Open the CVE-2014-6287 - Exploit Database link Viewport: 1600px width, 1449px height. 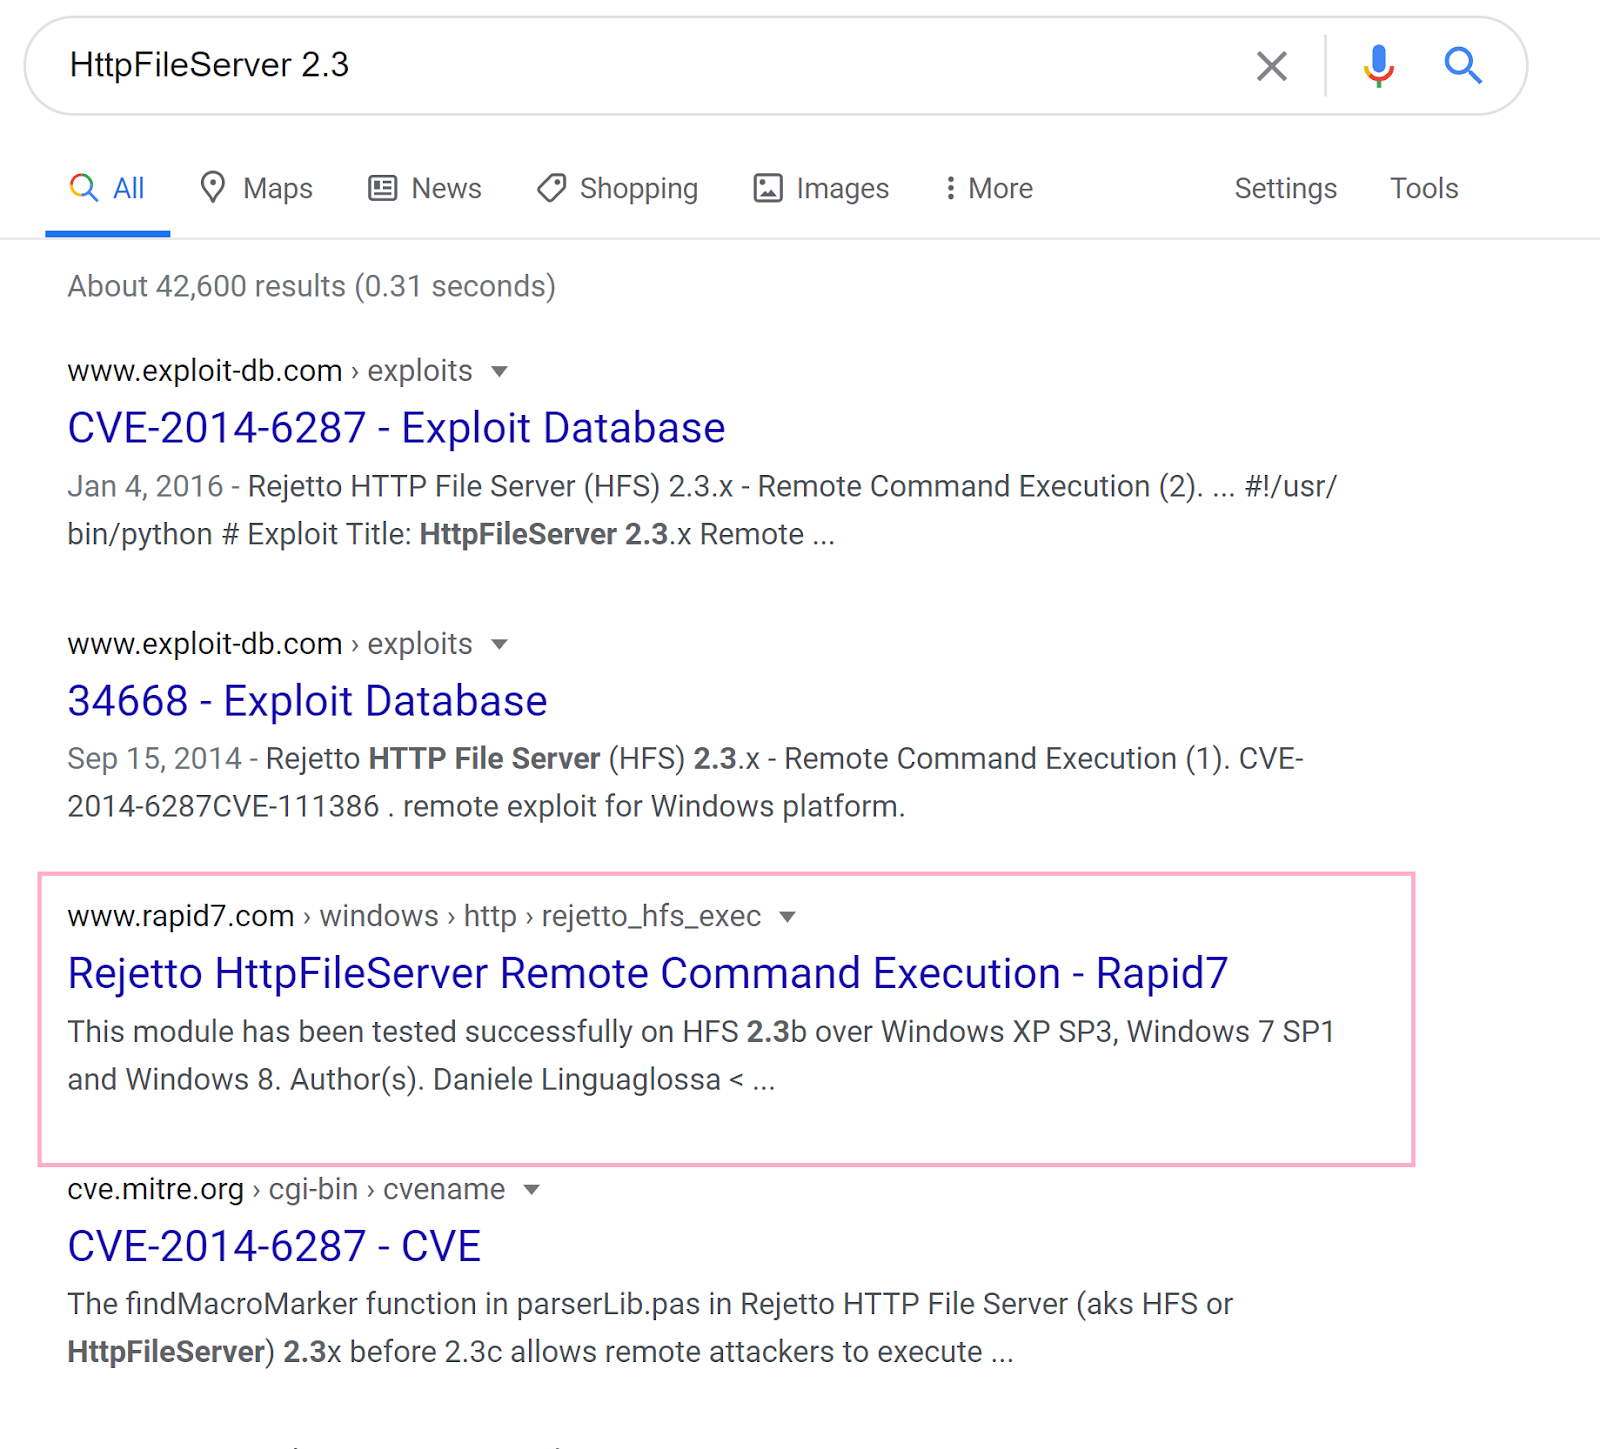[x=396, y=428]
